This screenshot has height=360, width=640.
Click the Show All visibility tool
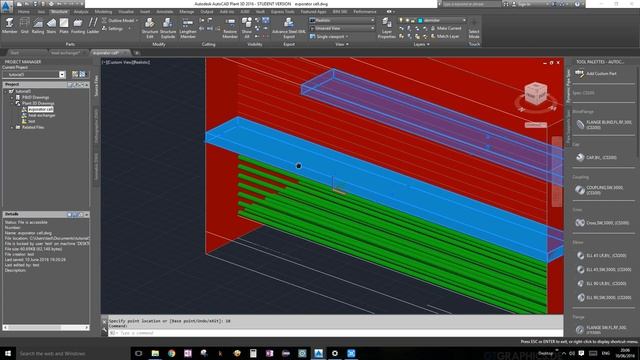coord(247,28)
